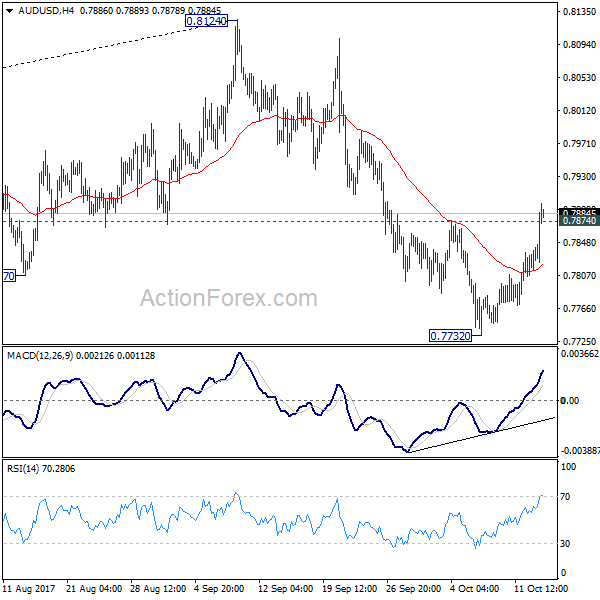Select the RSI 100 scale label

(x=568, y=467)
